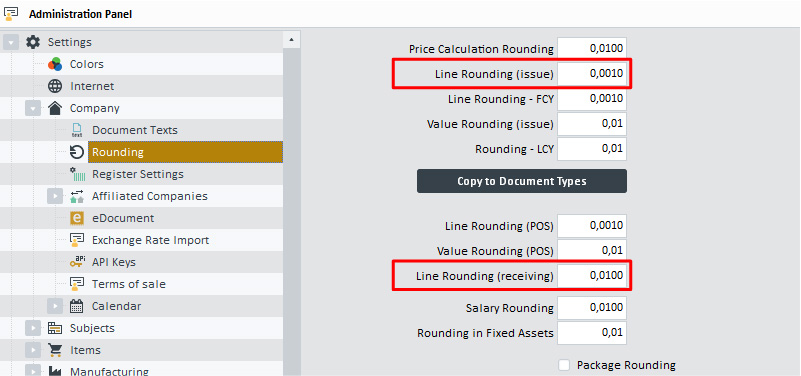Viewport: 801px width, 376px height.
Task: Click the API Keys key icon
Action: coord(77,262)
